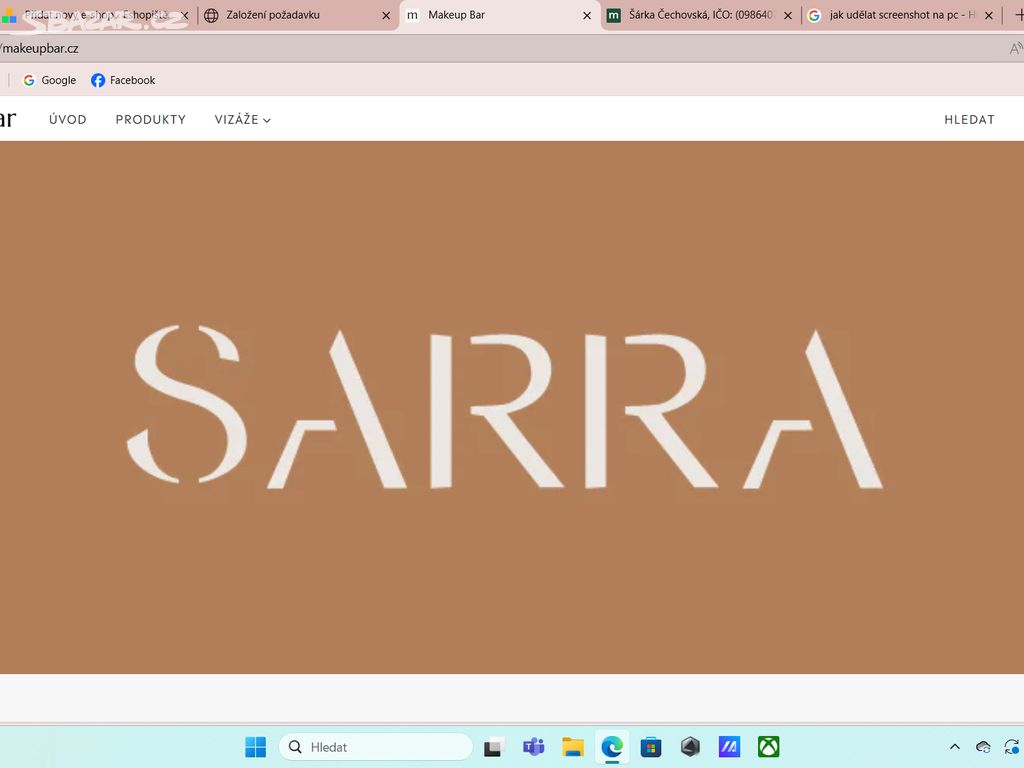
Task: Click the SARRA banner image
Action: [x=512, y=408]
